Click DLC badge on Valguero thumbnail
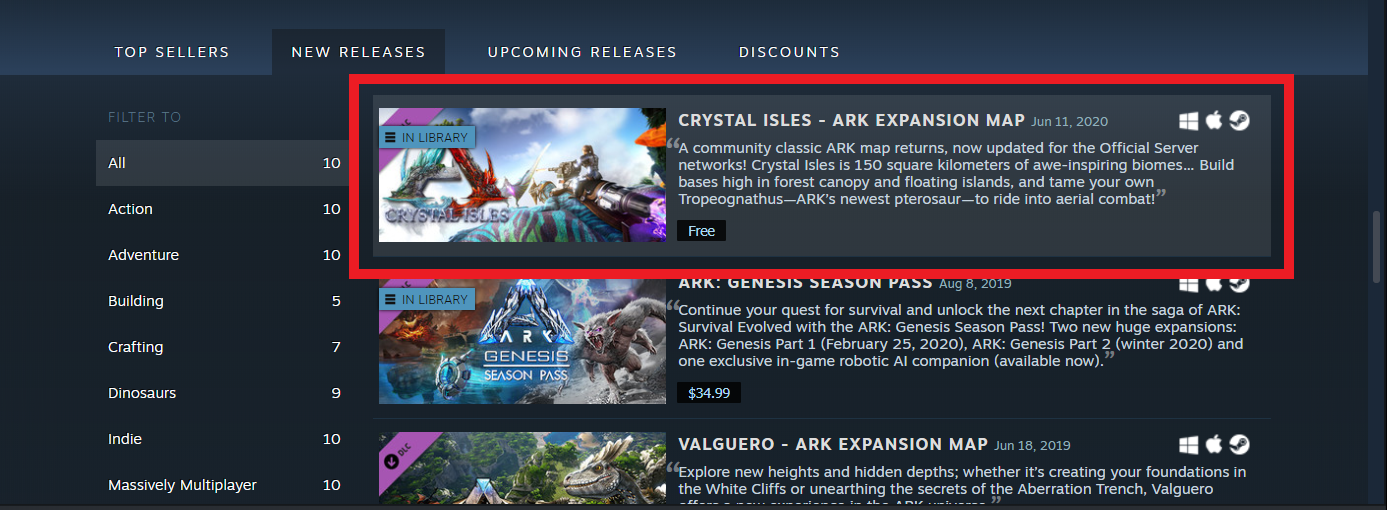Image resolution: width=1387 pixels, height=510 pixels. click(x=396, y=461)
